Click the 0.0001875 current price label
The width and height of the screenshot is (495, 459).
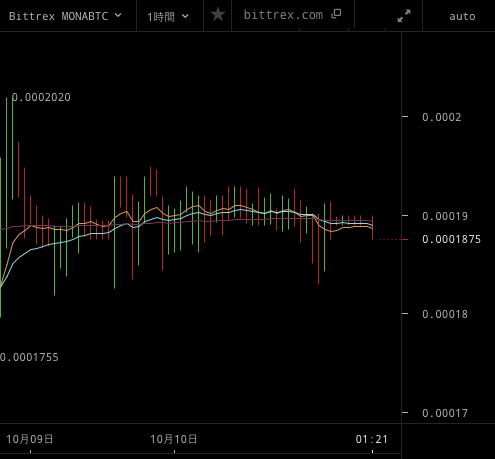pos(451,239)
